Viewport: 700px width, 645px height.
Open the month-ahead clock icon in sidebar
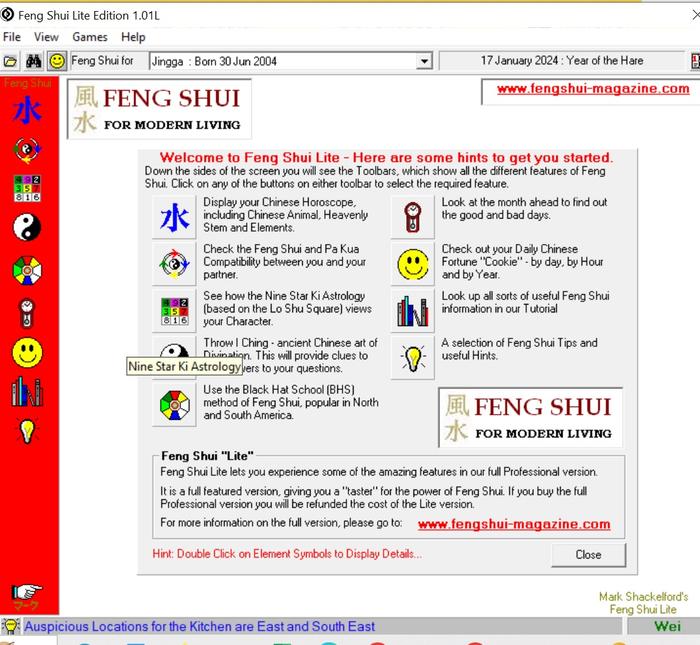(27, 312)
